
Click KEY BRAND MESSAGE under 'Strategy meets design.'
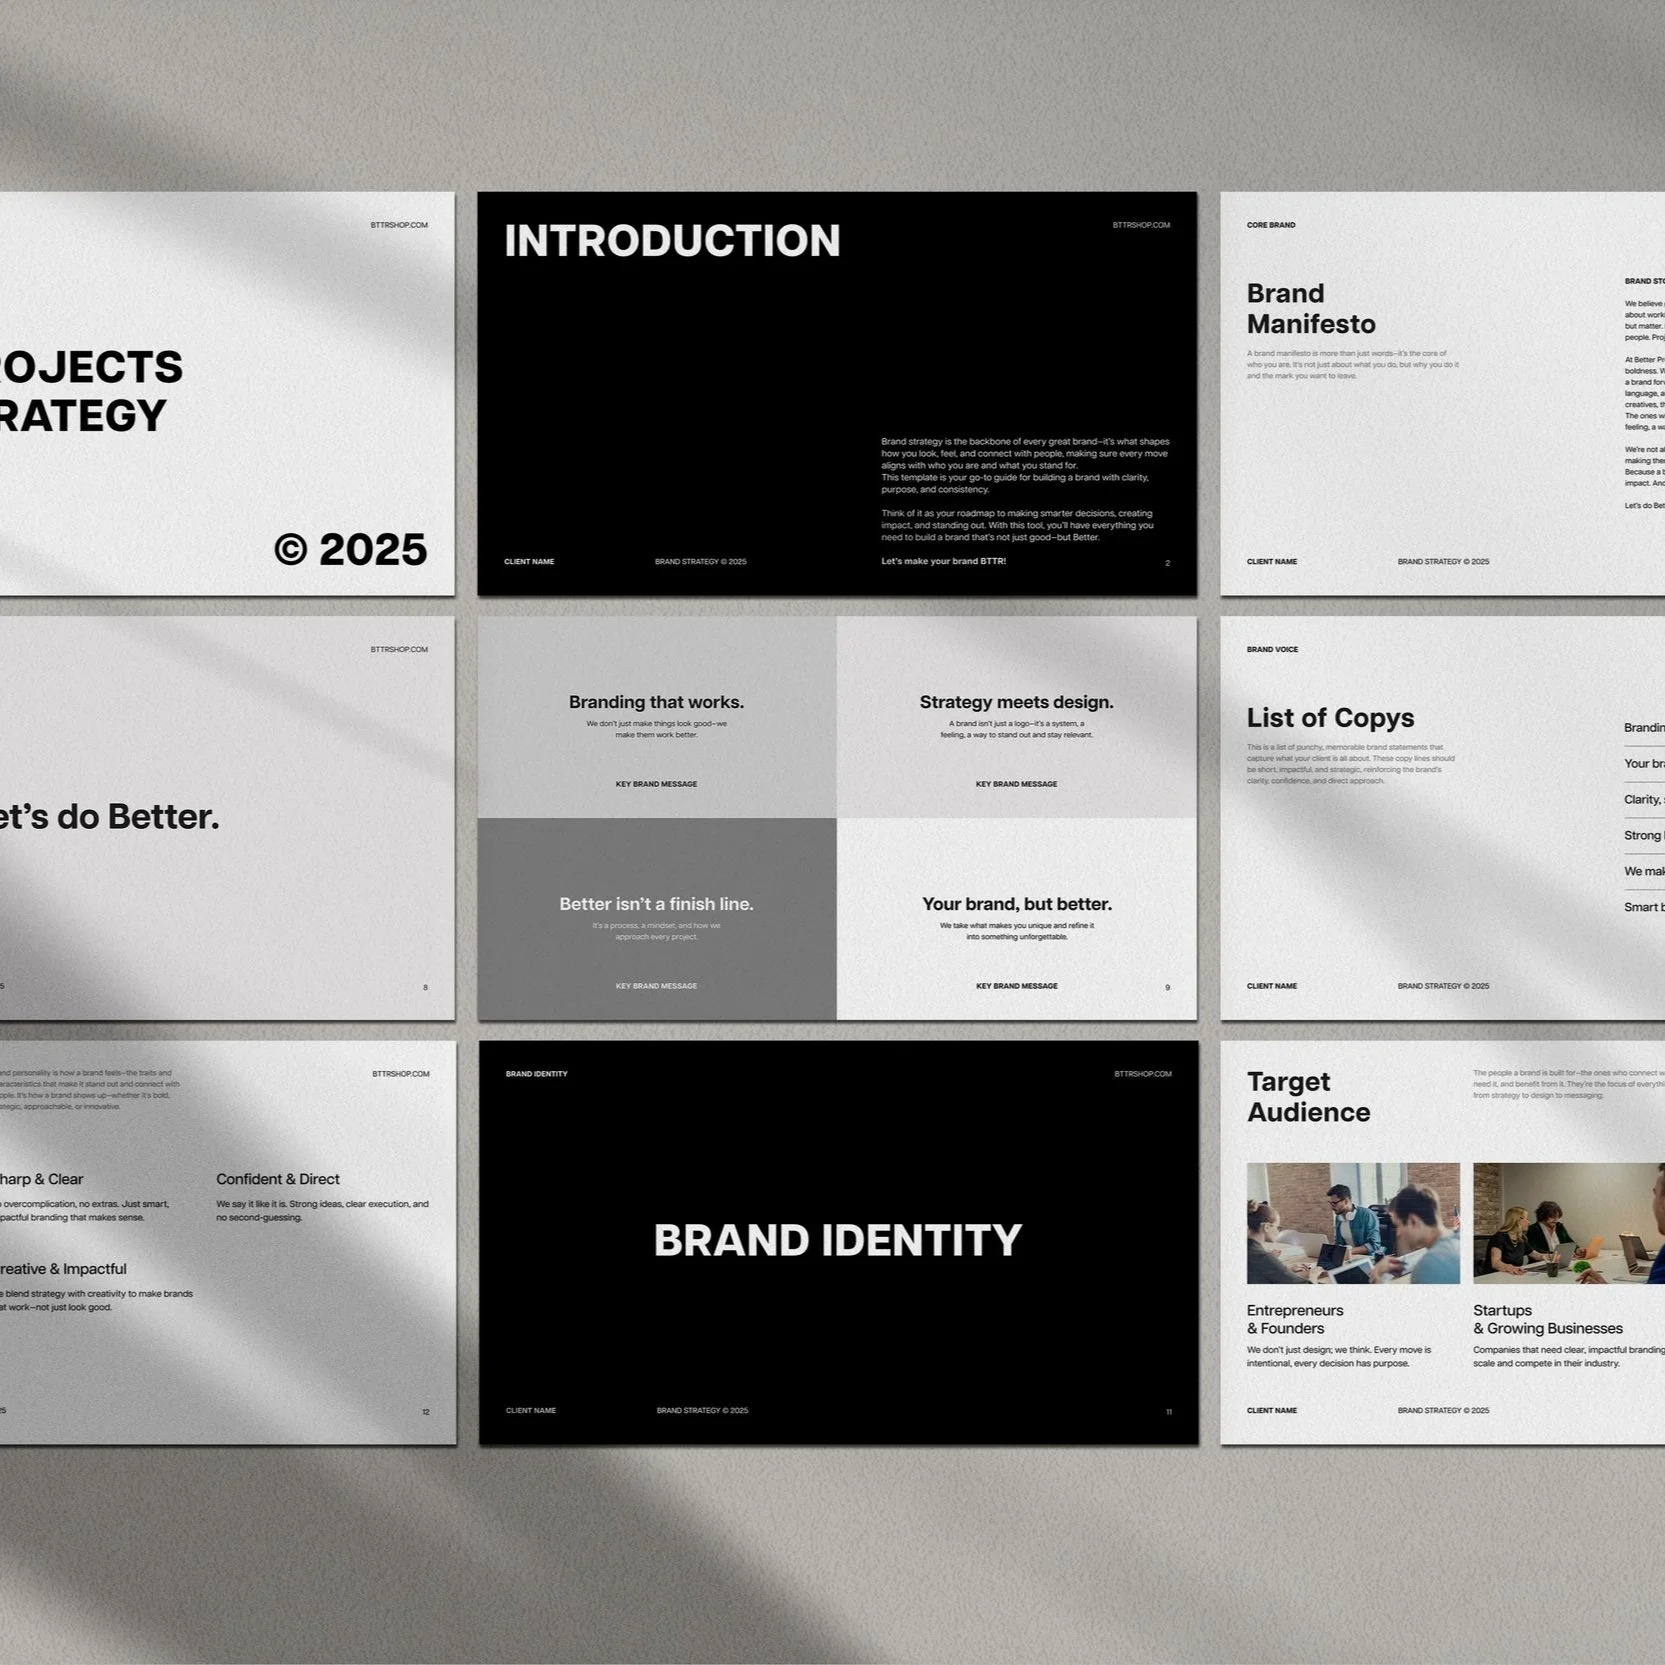(1016, 784)
